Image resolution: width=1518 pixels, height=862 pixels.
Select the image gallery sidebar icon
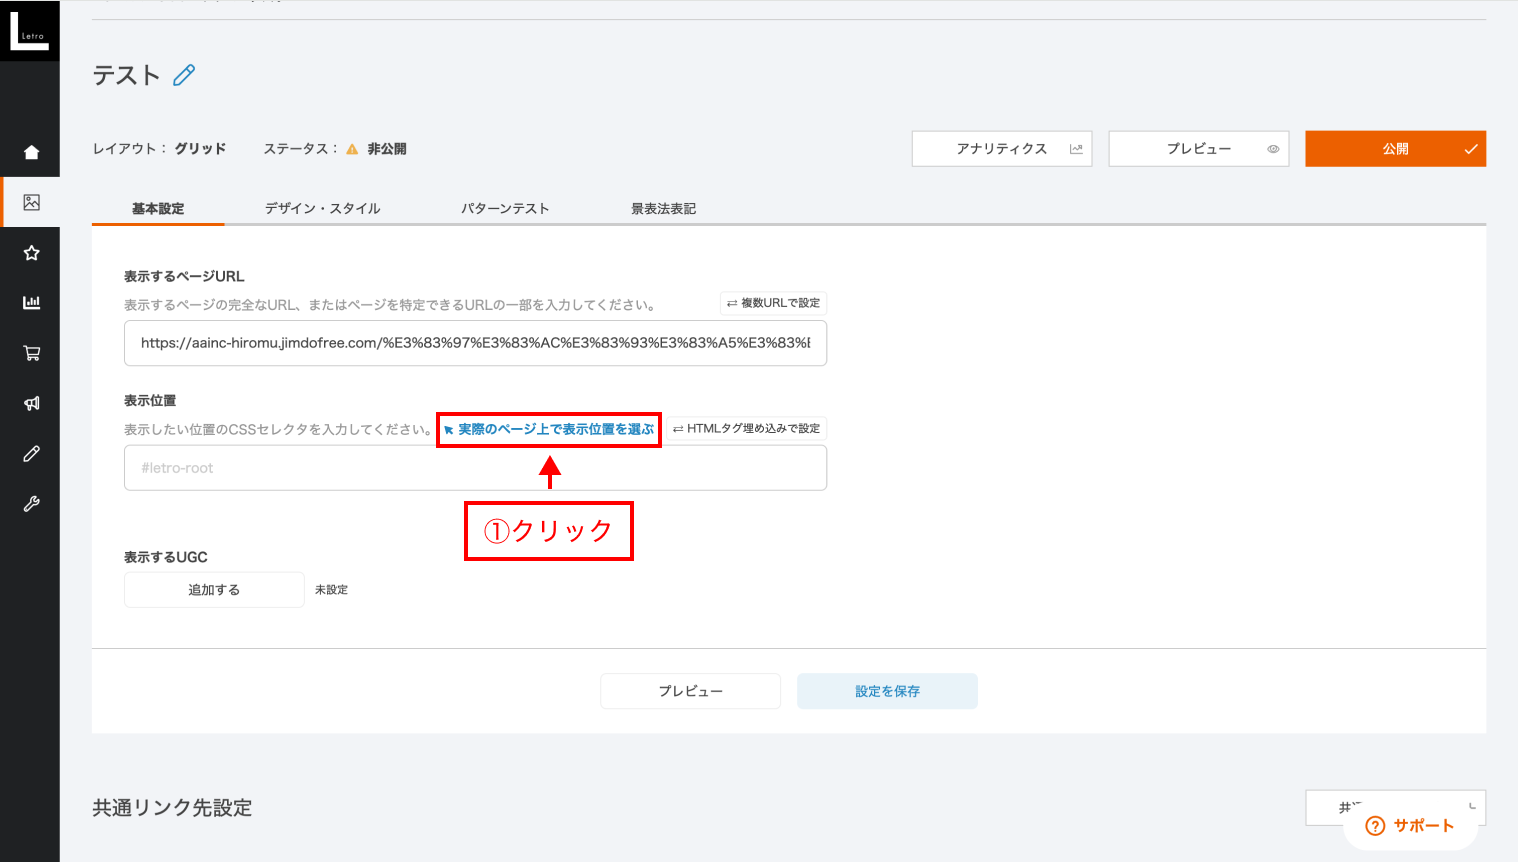click(x=31, y=202)
